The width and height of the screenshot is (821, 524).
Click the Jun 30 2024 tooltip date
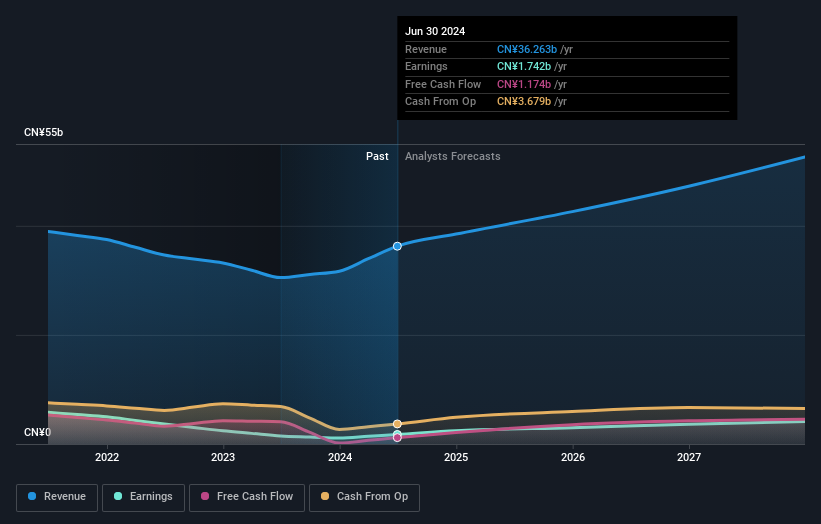coord(435,31)
